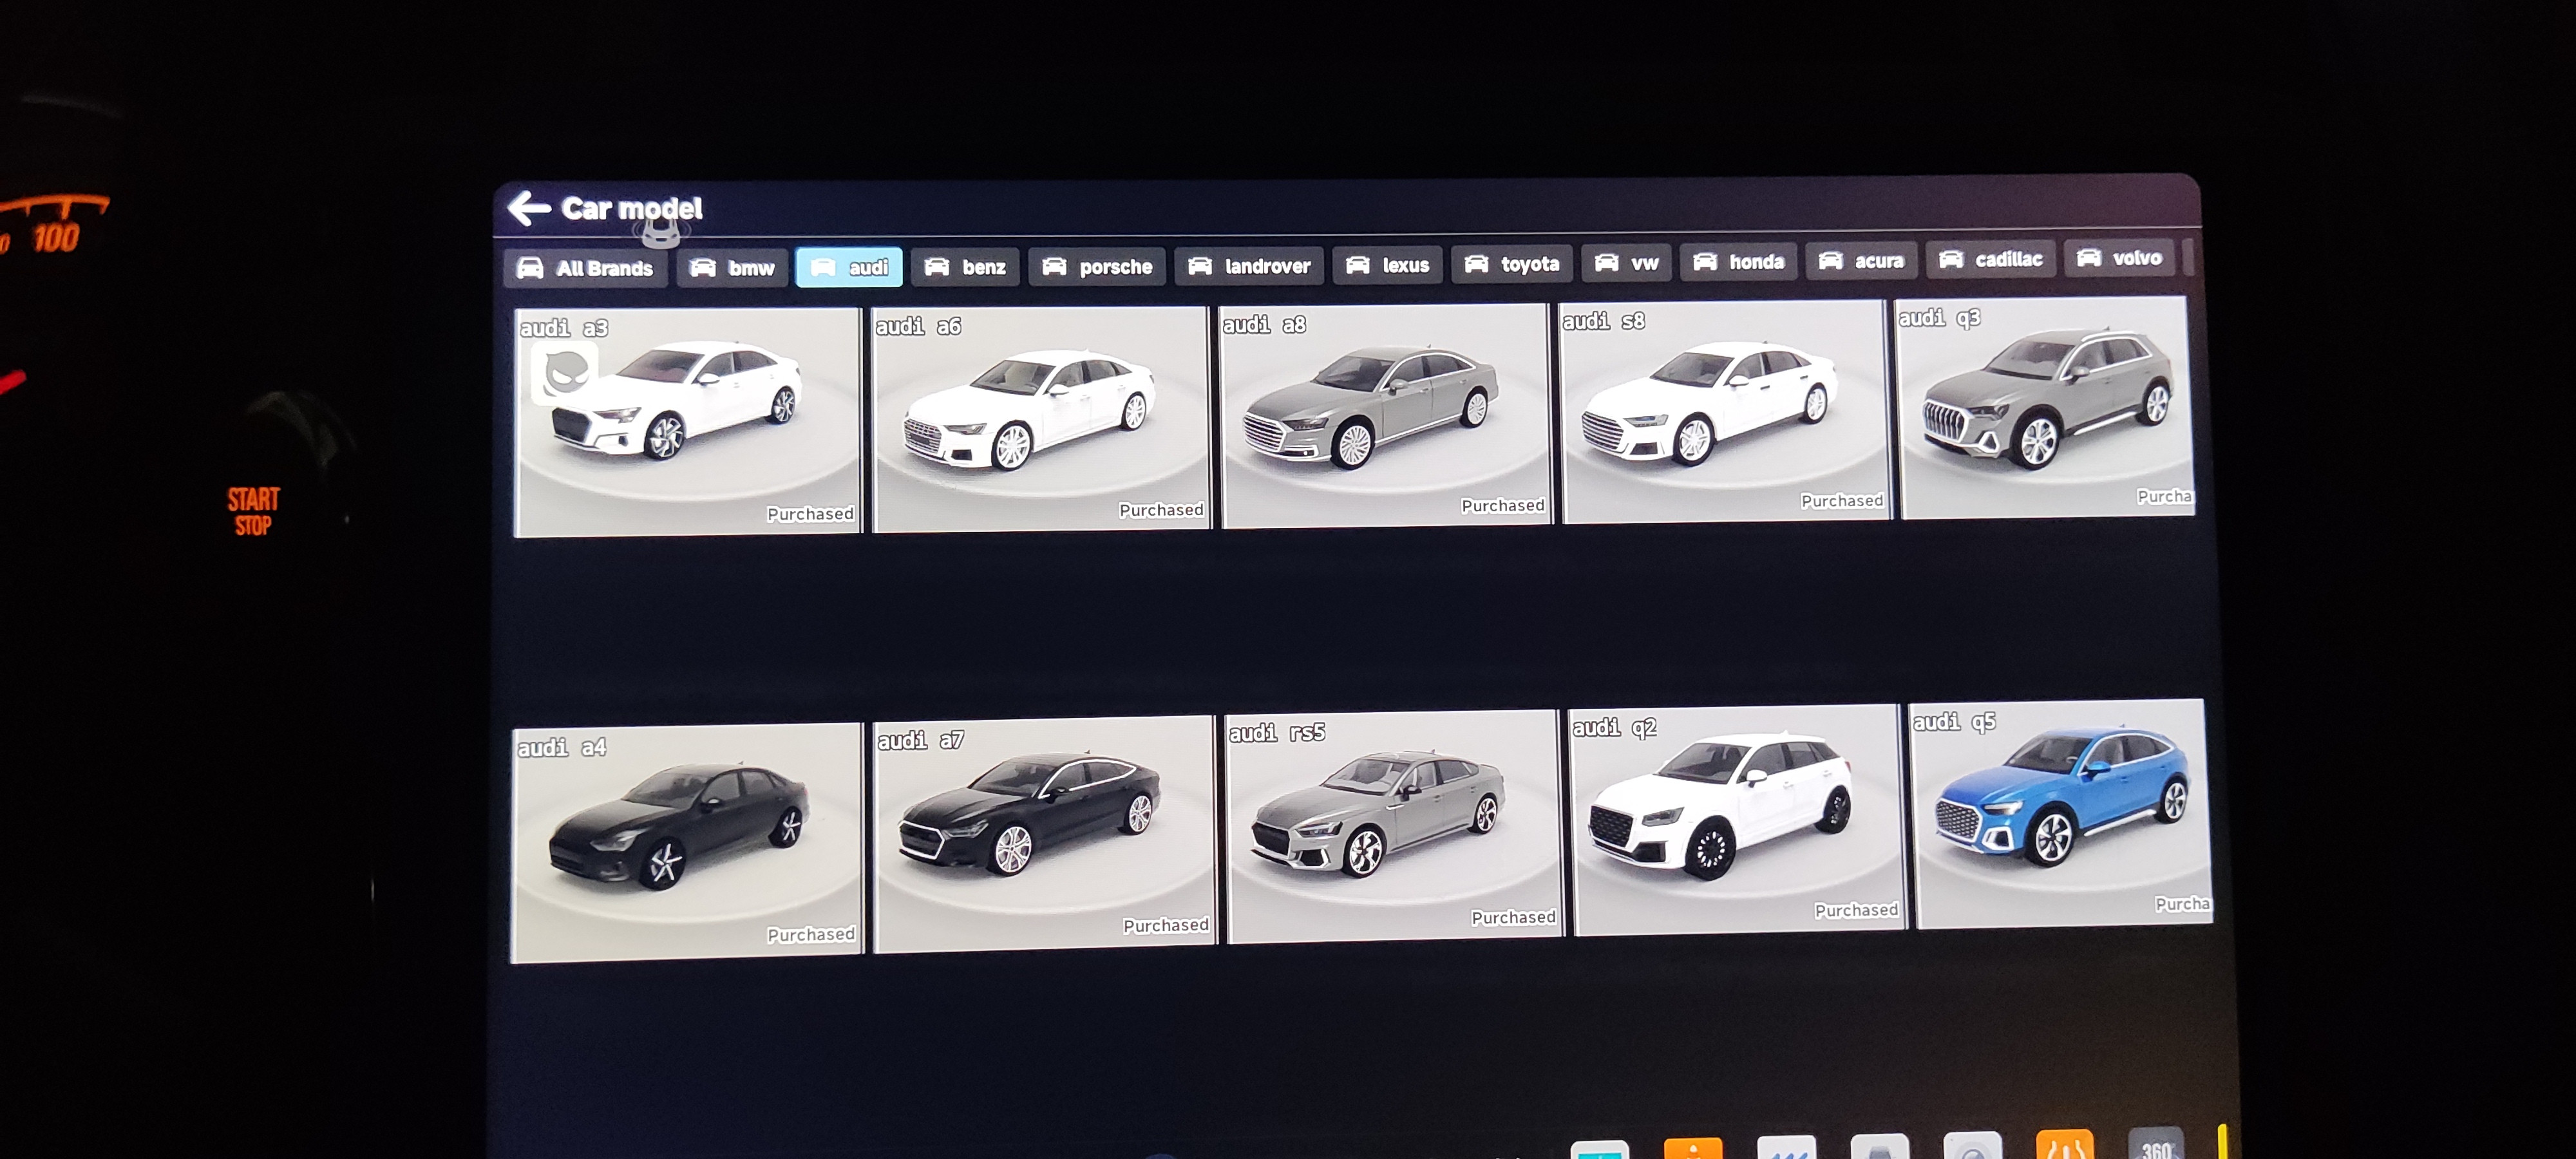
Task: Pick the black audi a4 model
Action: pyautogui.click(x=687, y=842)
